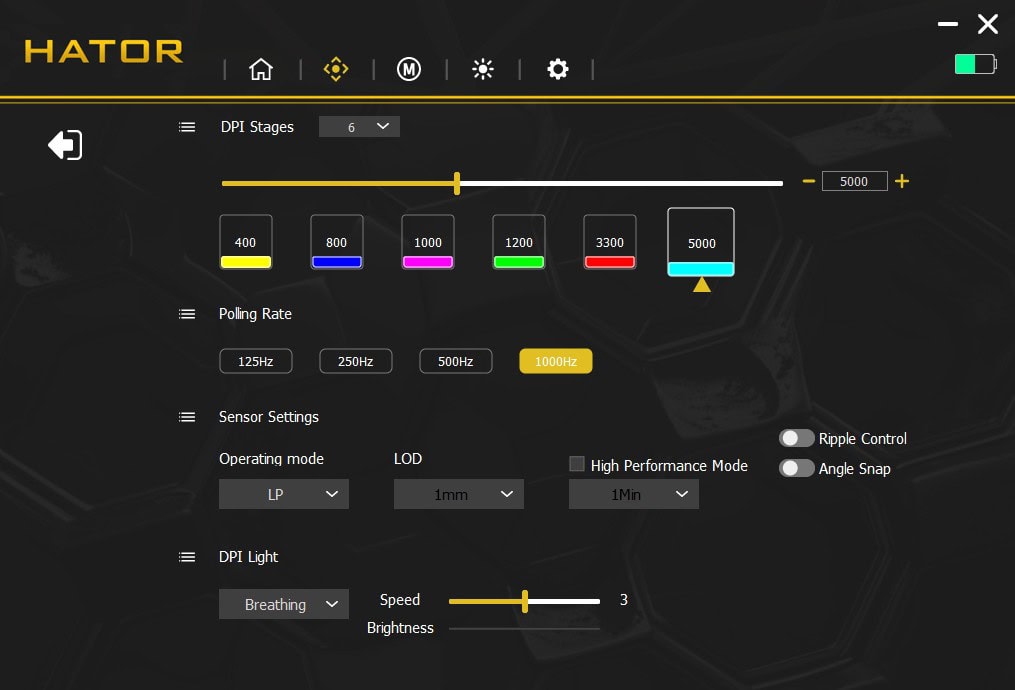Select 1000Hz polling rate

click(555, 361)
